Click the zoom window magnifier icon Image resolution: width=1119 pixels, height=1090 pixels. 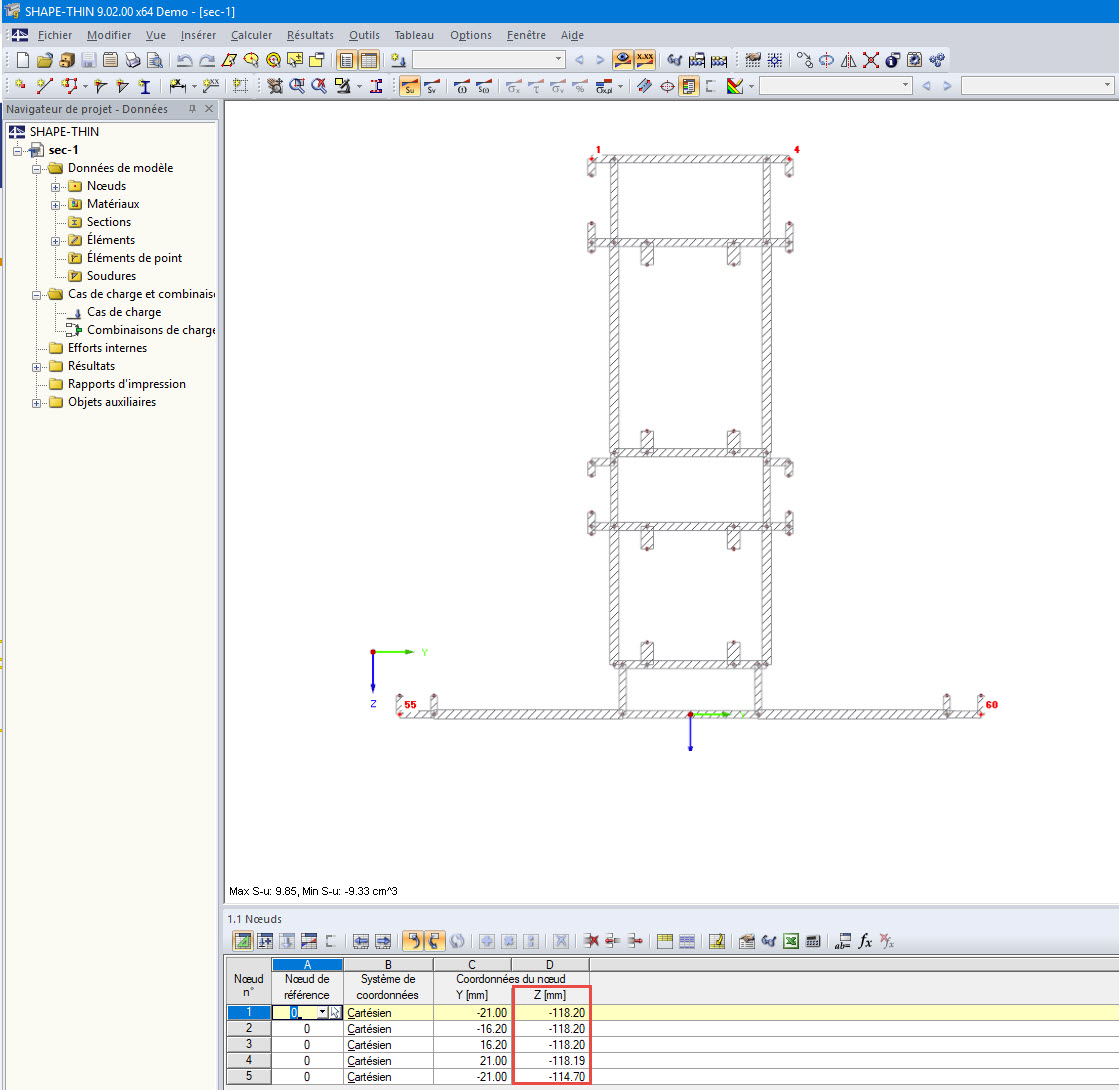coord(298,86)
